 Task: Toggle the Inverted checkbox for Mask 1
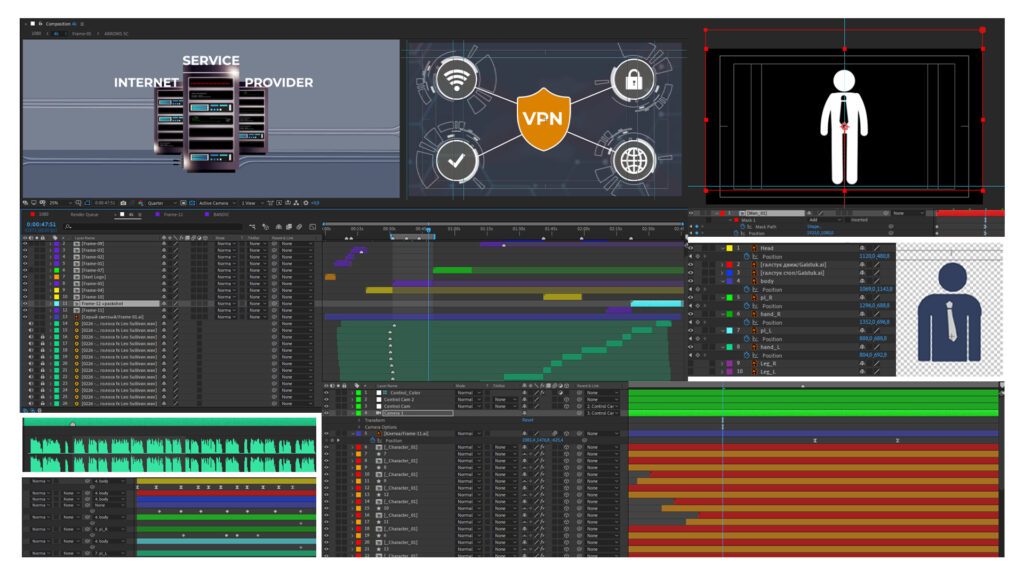point(848,220)
